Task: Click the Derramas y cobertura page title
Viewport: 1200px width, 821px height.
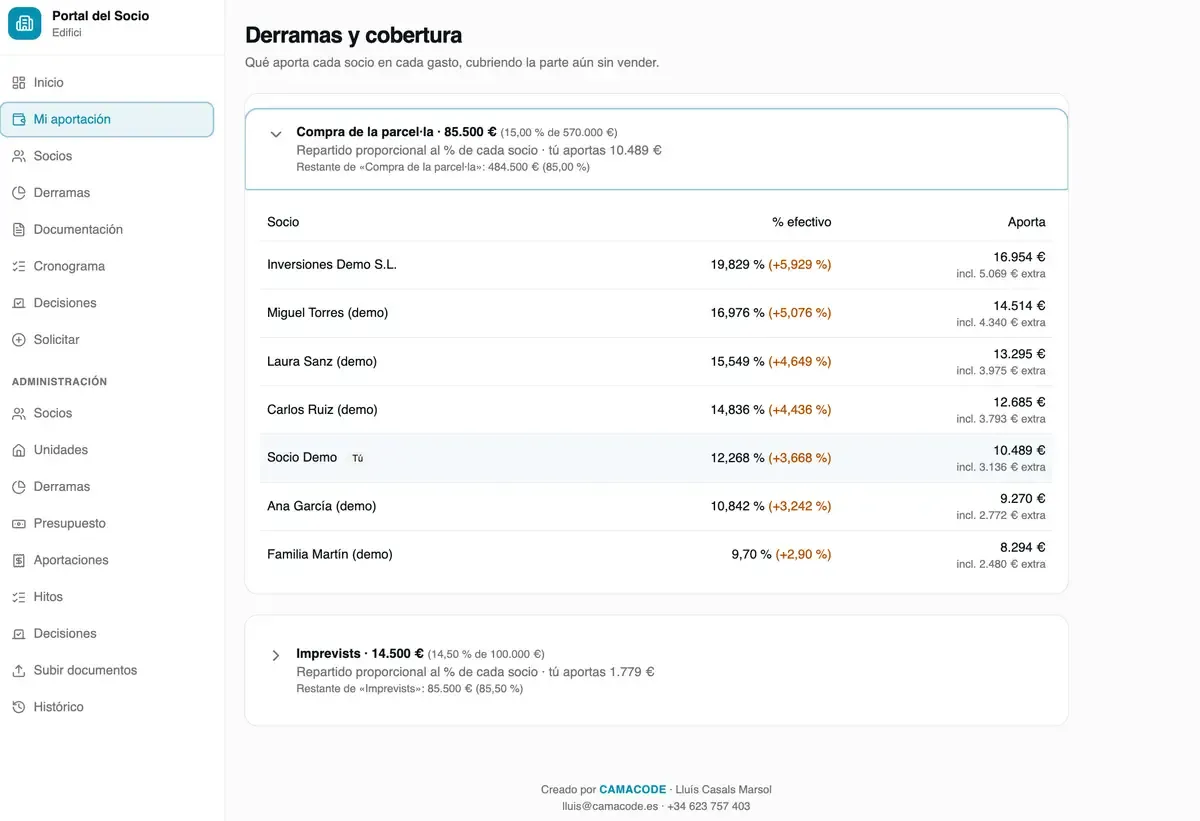Action: pos(353,35)
